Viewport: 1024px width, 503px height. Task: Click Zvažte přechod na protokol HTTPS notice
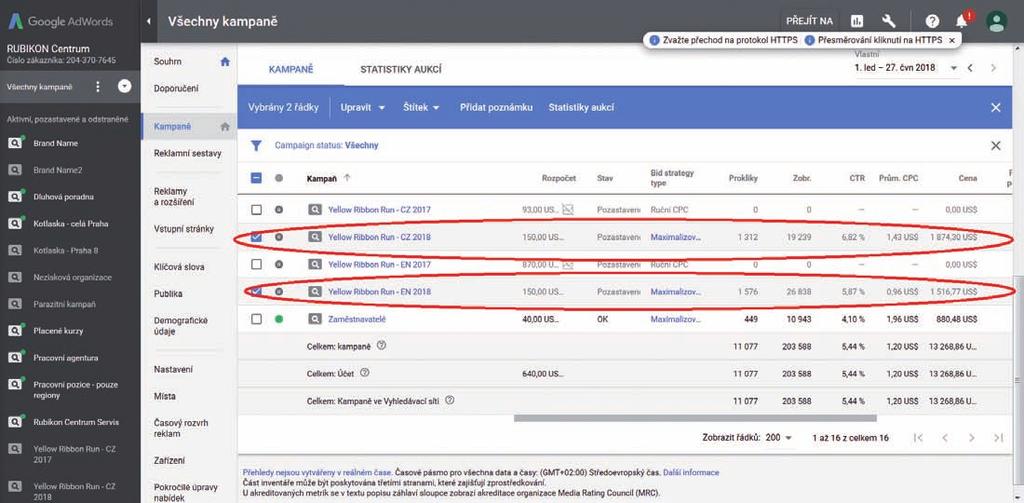(x=725, y=41)
